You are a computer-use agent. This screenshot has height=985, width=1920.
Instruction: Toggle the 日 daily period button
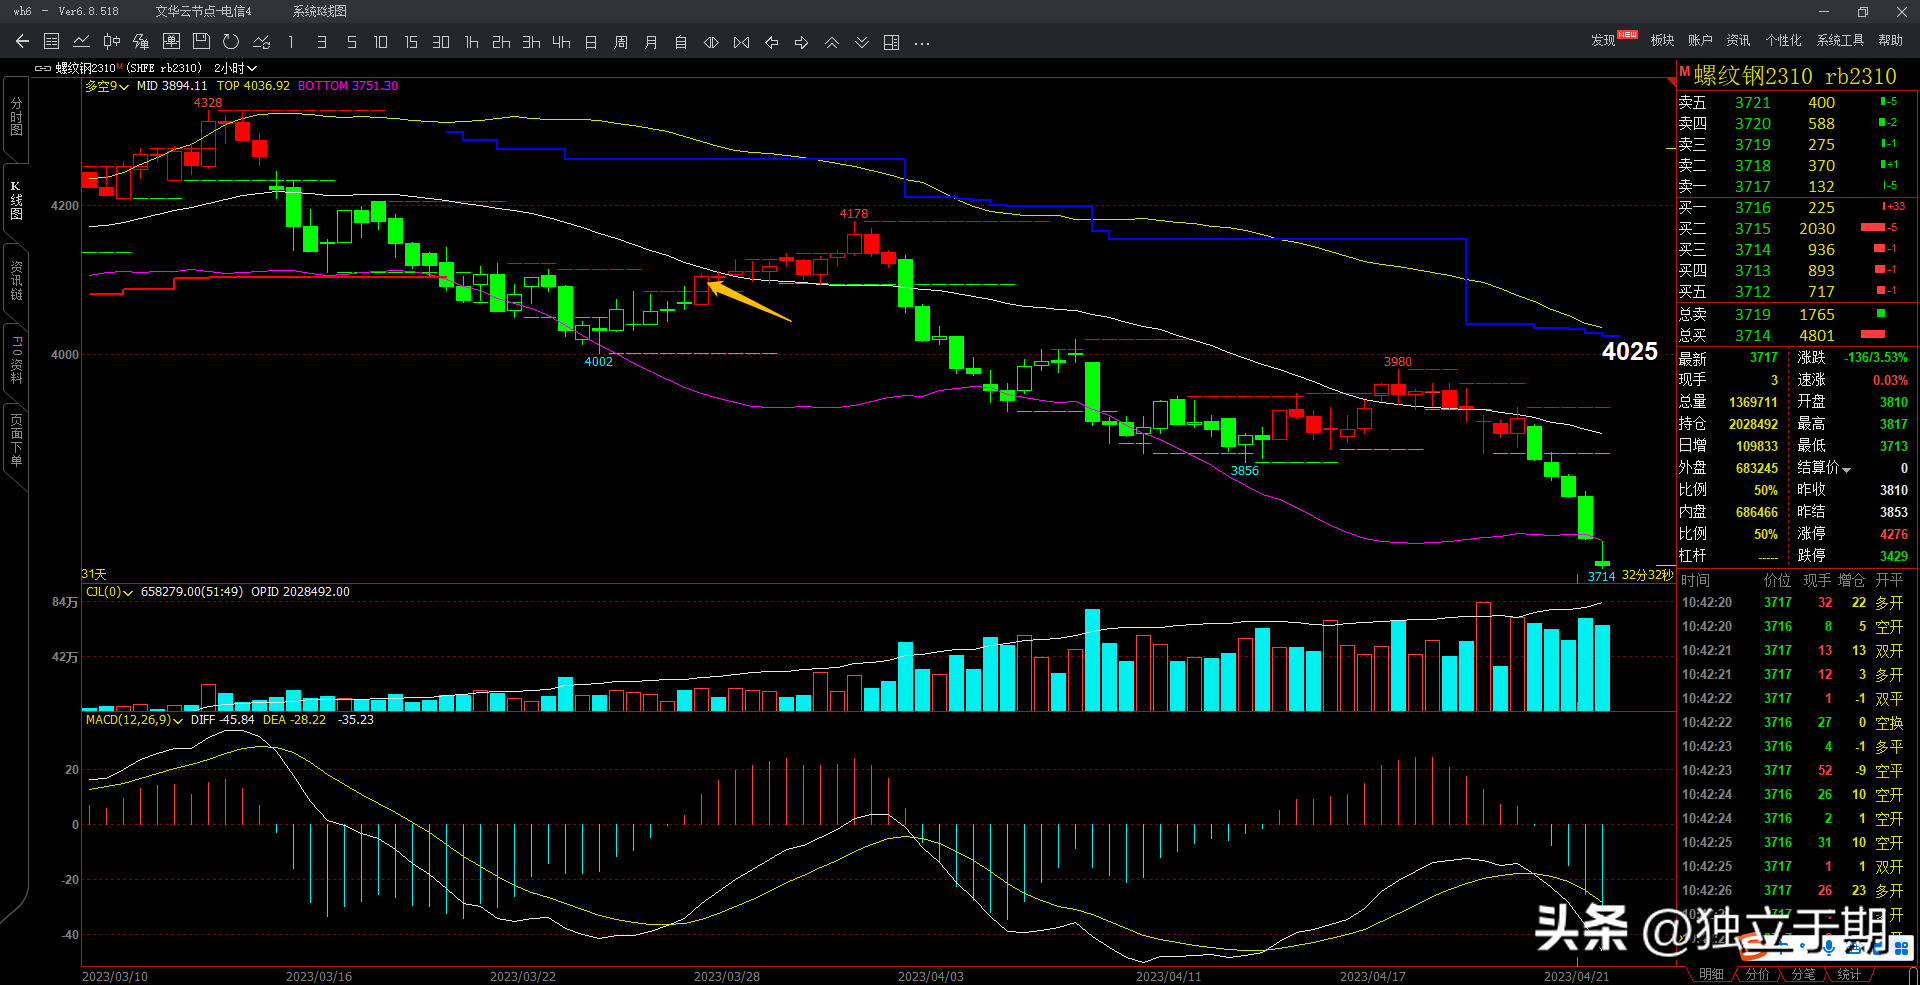(591, 42)
